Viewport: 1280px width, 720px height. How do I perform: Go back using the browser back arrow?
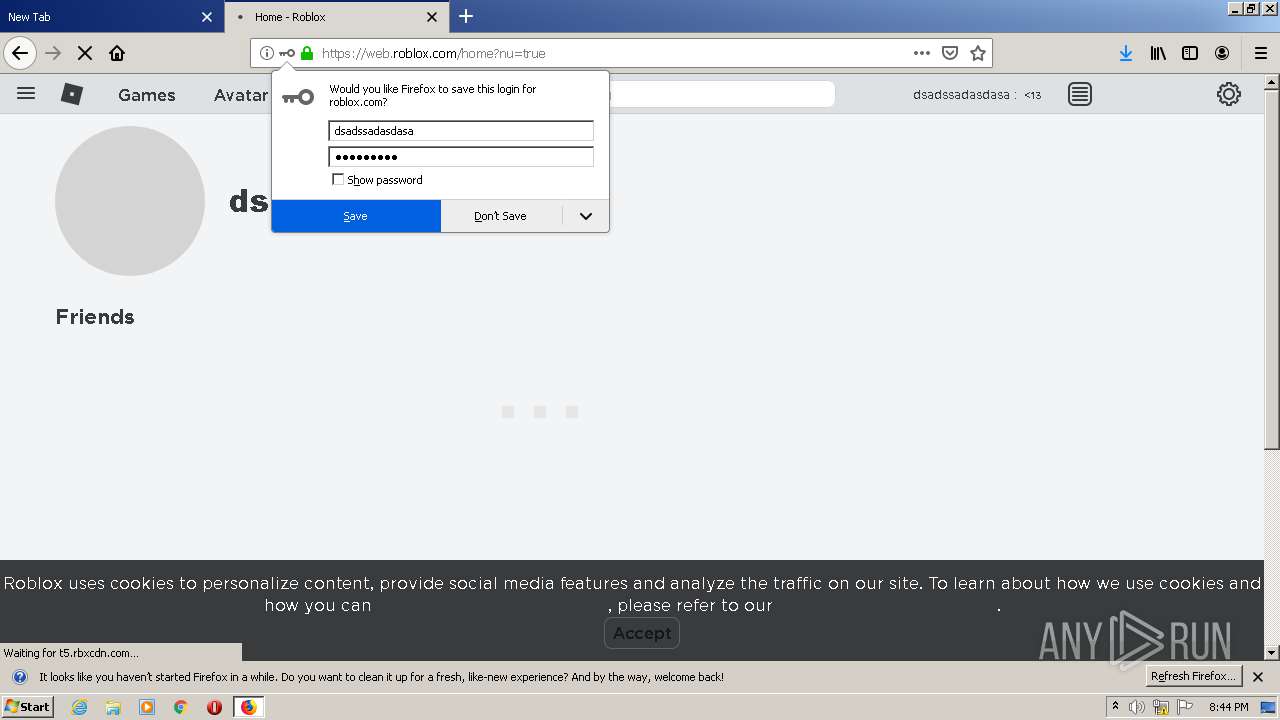coord(20,53)
